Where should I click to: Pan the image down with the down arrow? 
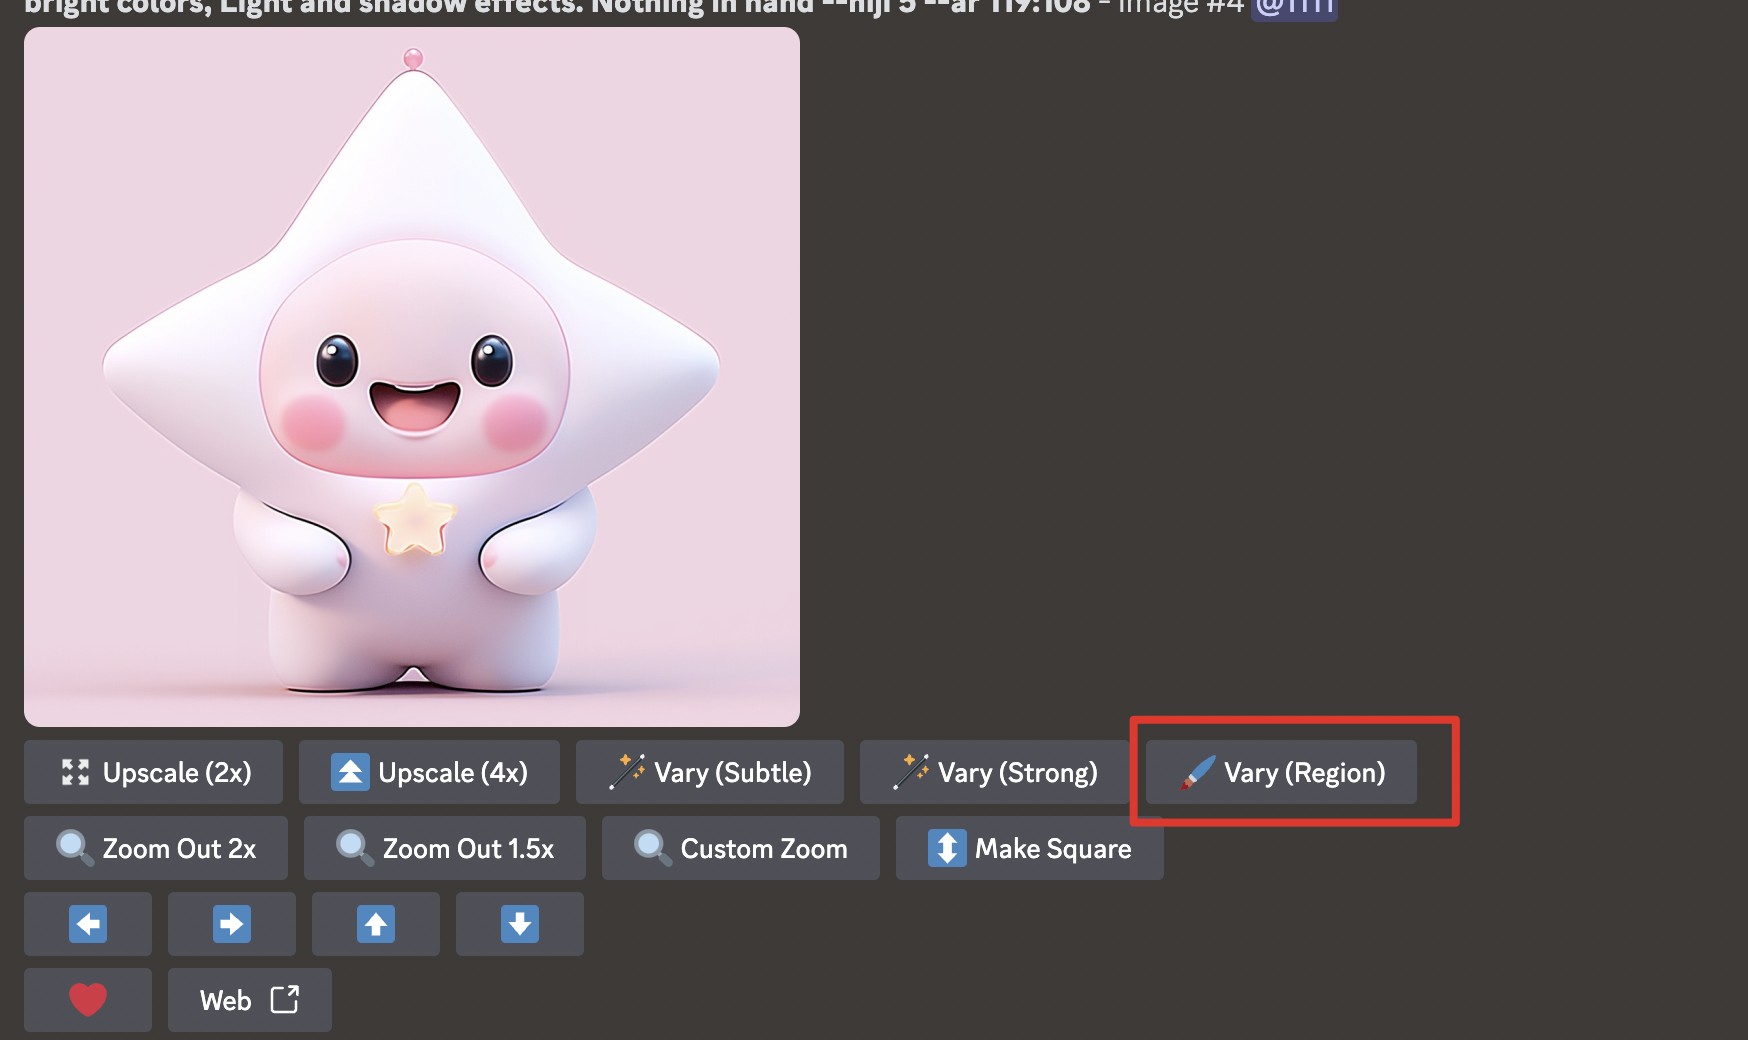(520, 924)
